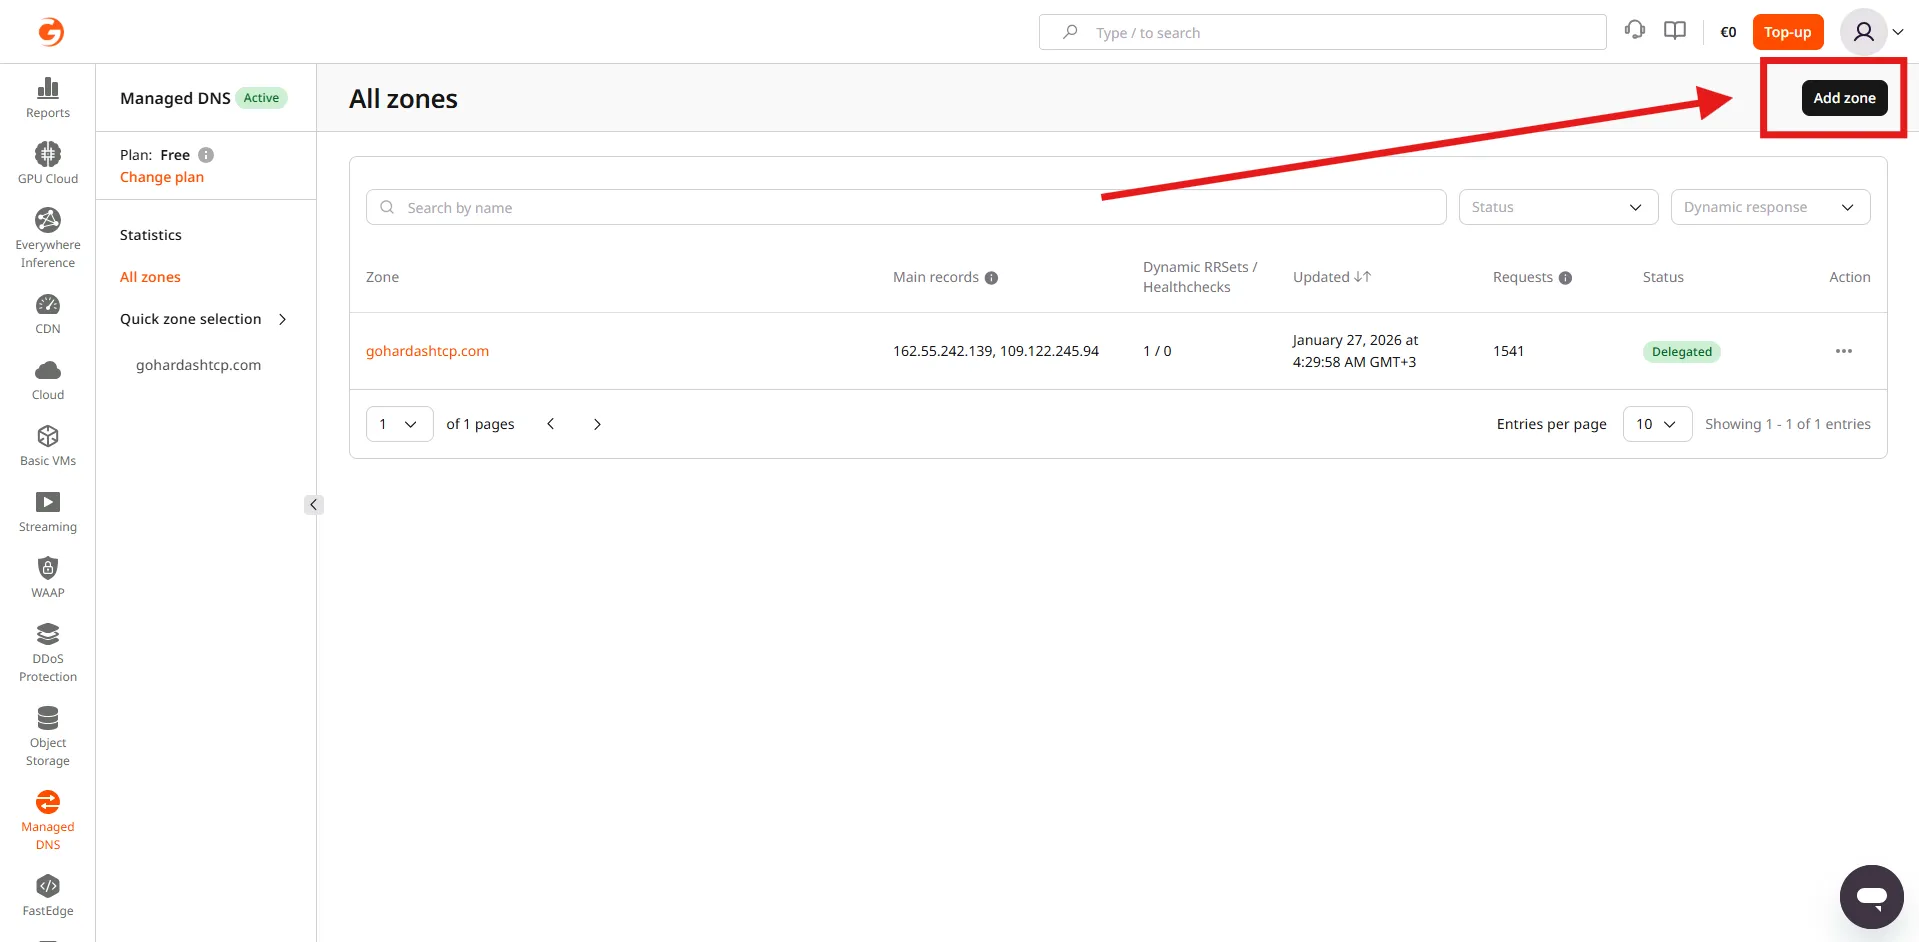Screen dimensions: 1919x942
Task: Open the Statistics menu item
Action: 151,235
